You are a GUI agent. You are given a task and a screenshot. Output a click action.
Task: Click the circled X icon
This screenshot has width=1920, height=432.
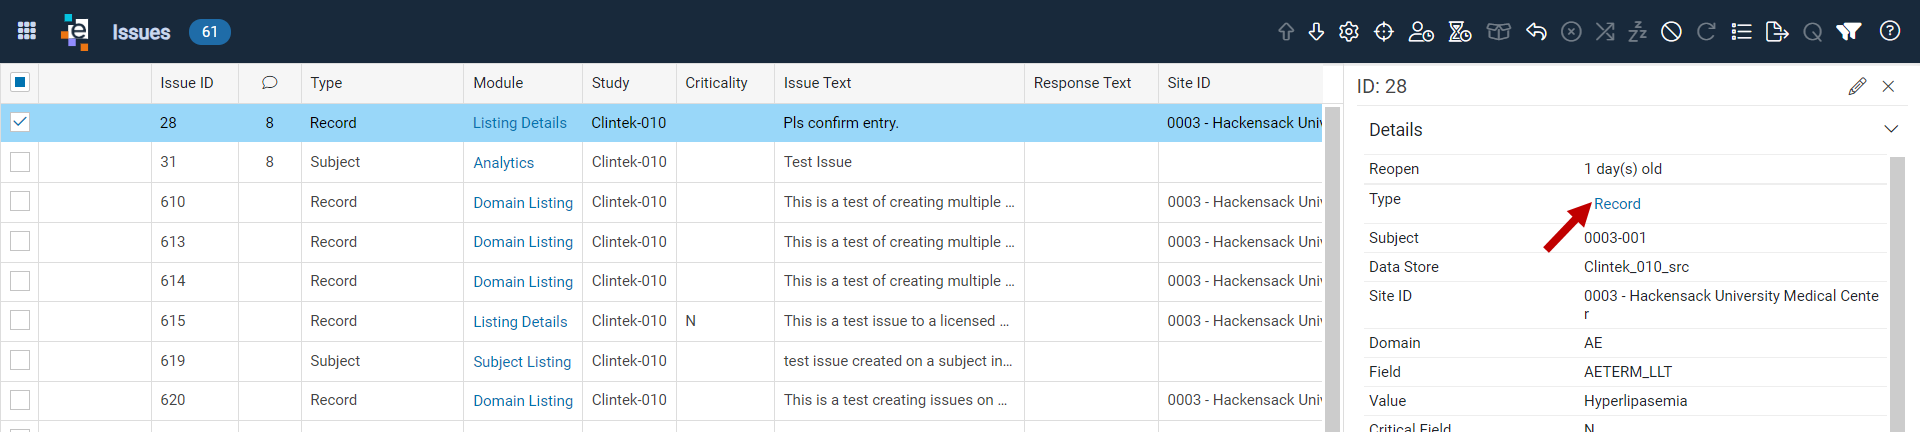tap(1571, 32)
